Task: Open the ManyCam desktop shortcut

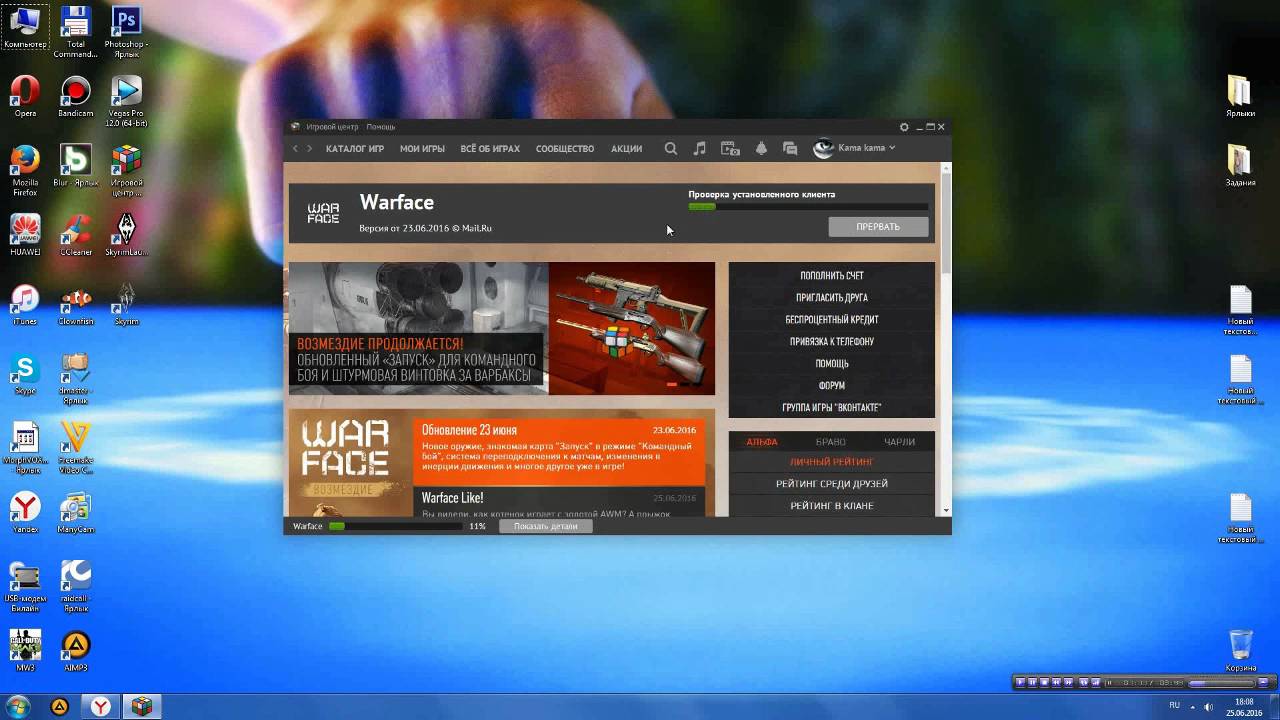Action: coord(76,513)
